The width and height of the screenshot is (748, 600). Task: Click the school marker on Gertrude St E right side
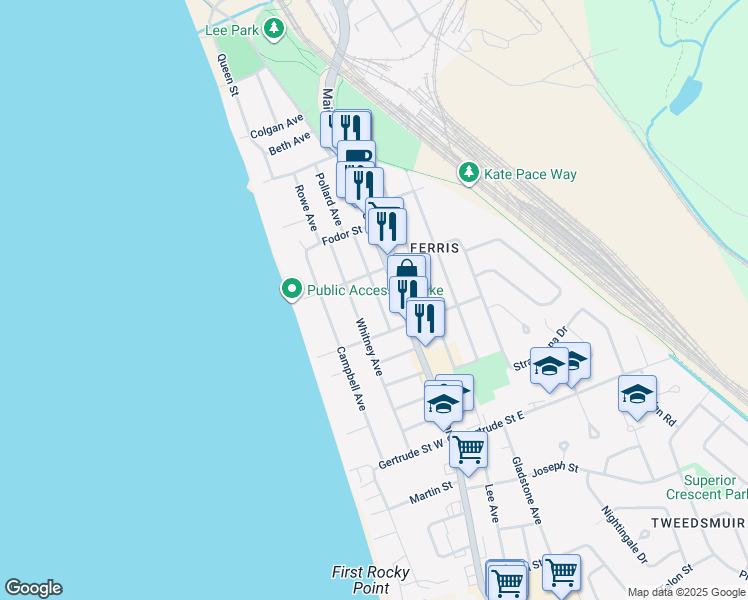pyautogui.click(x=637, y=395)
